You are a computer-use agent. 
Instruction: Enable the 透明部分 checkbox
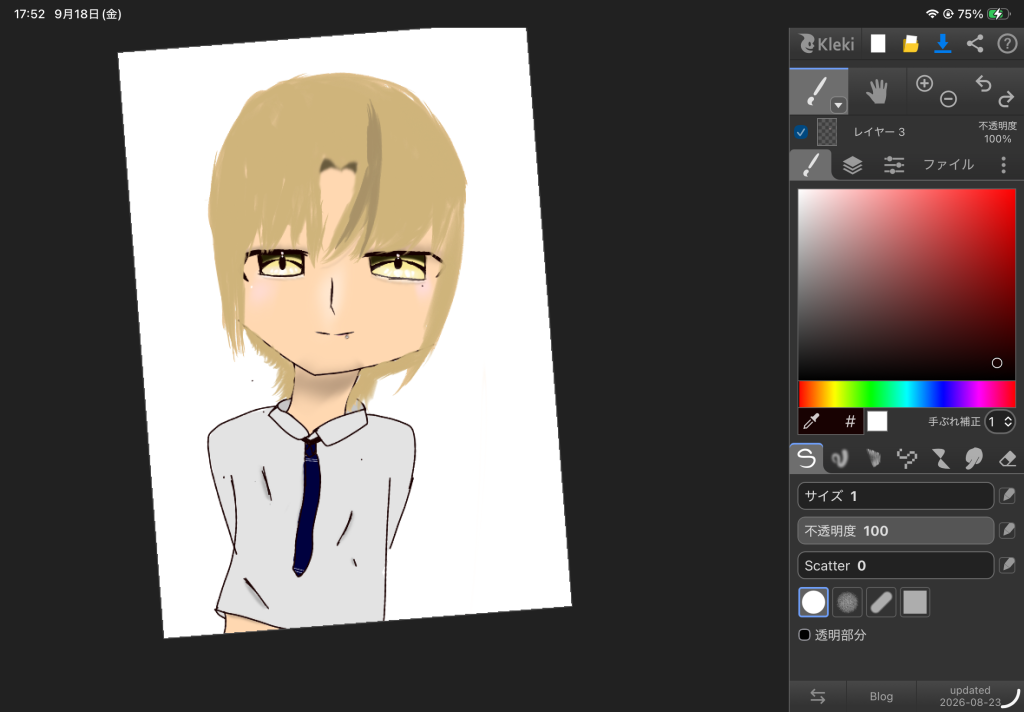805,635
